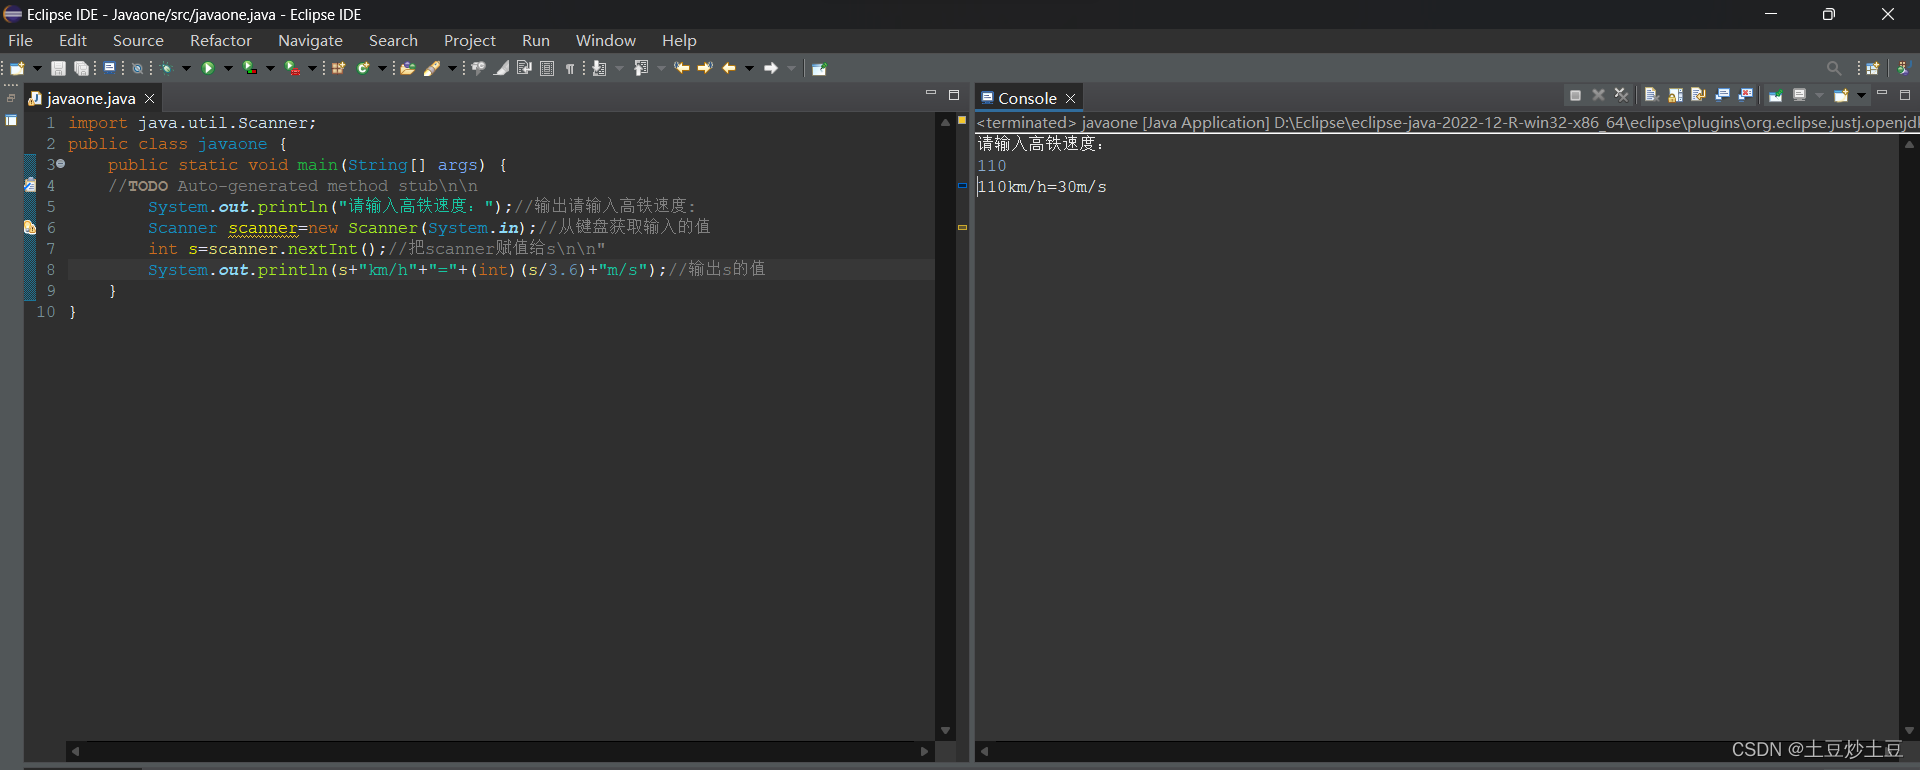Collapse the main method fold marker
The width and height of the screenshot is (1920, 770).
click(61, 164)
